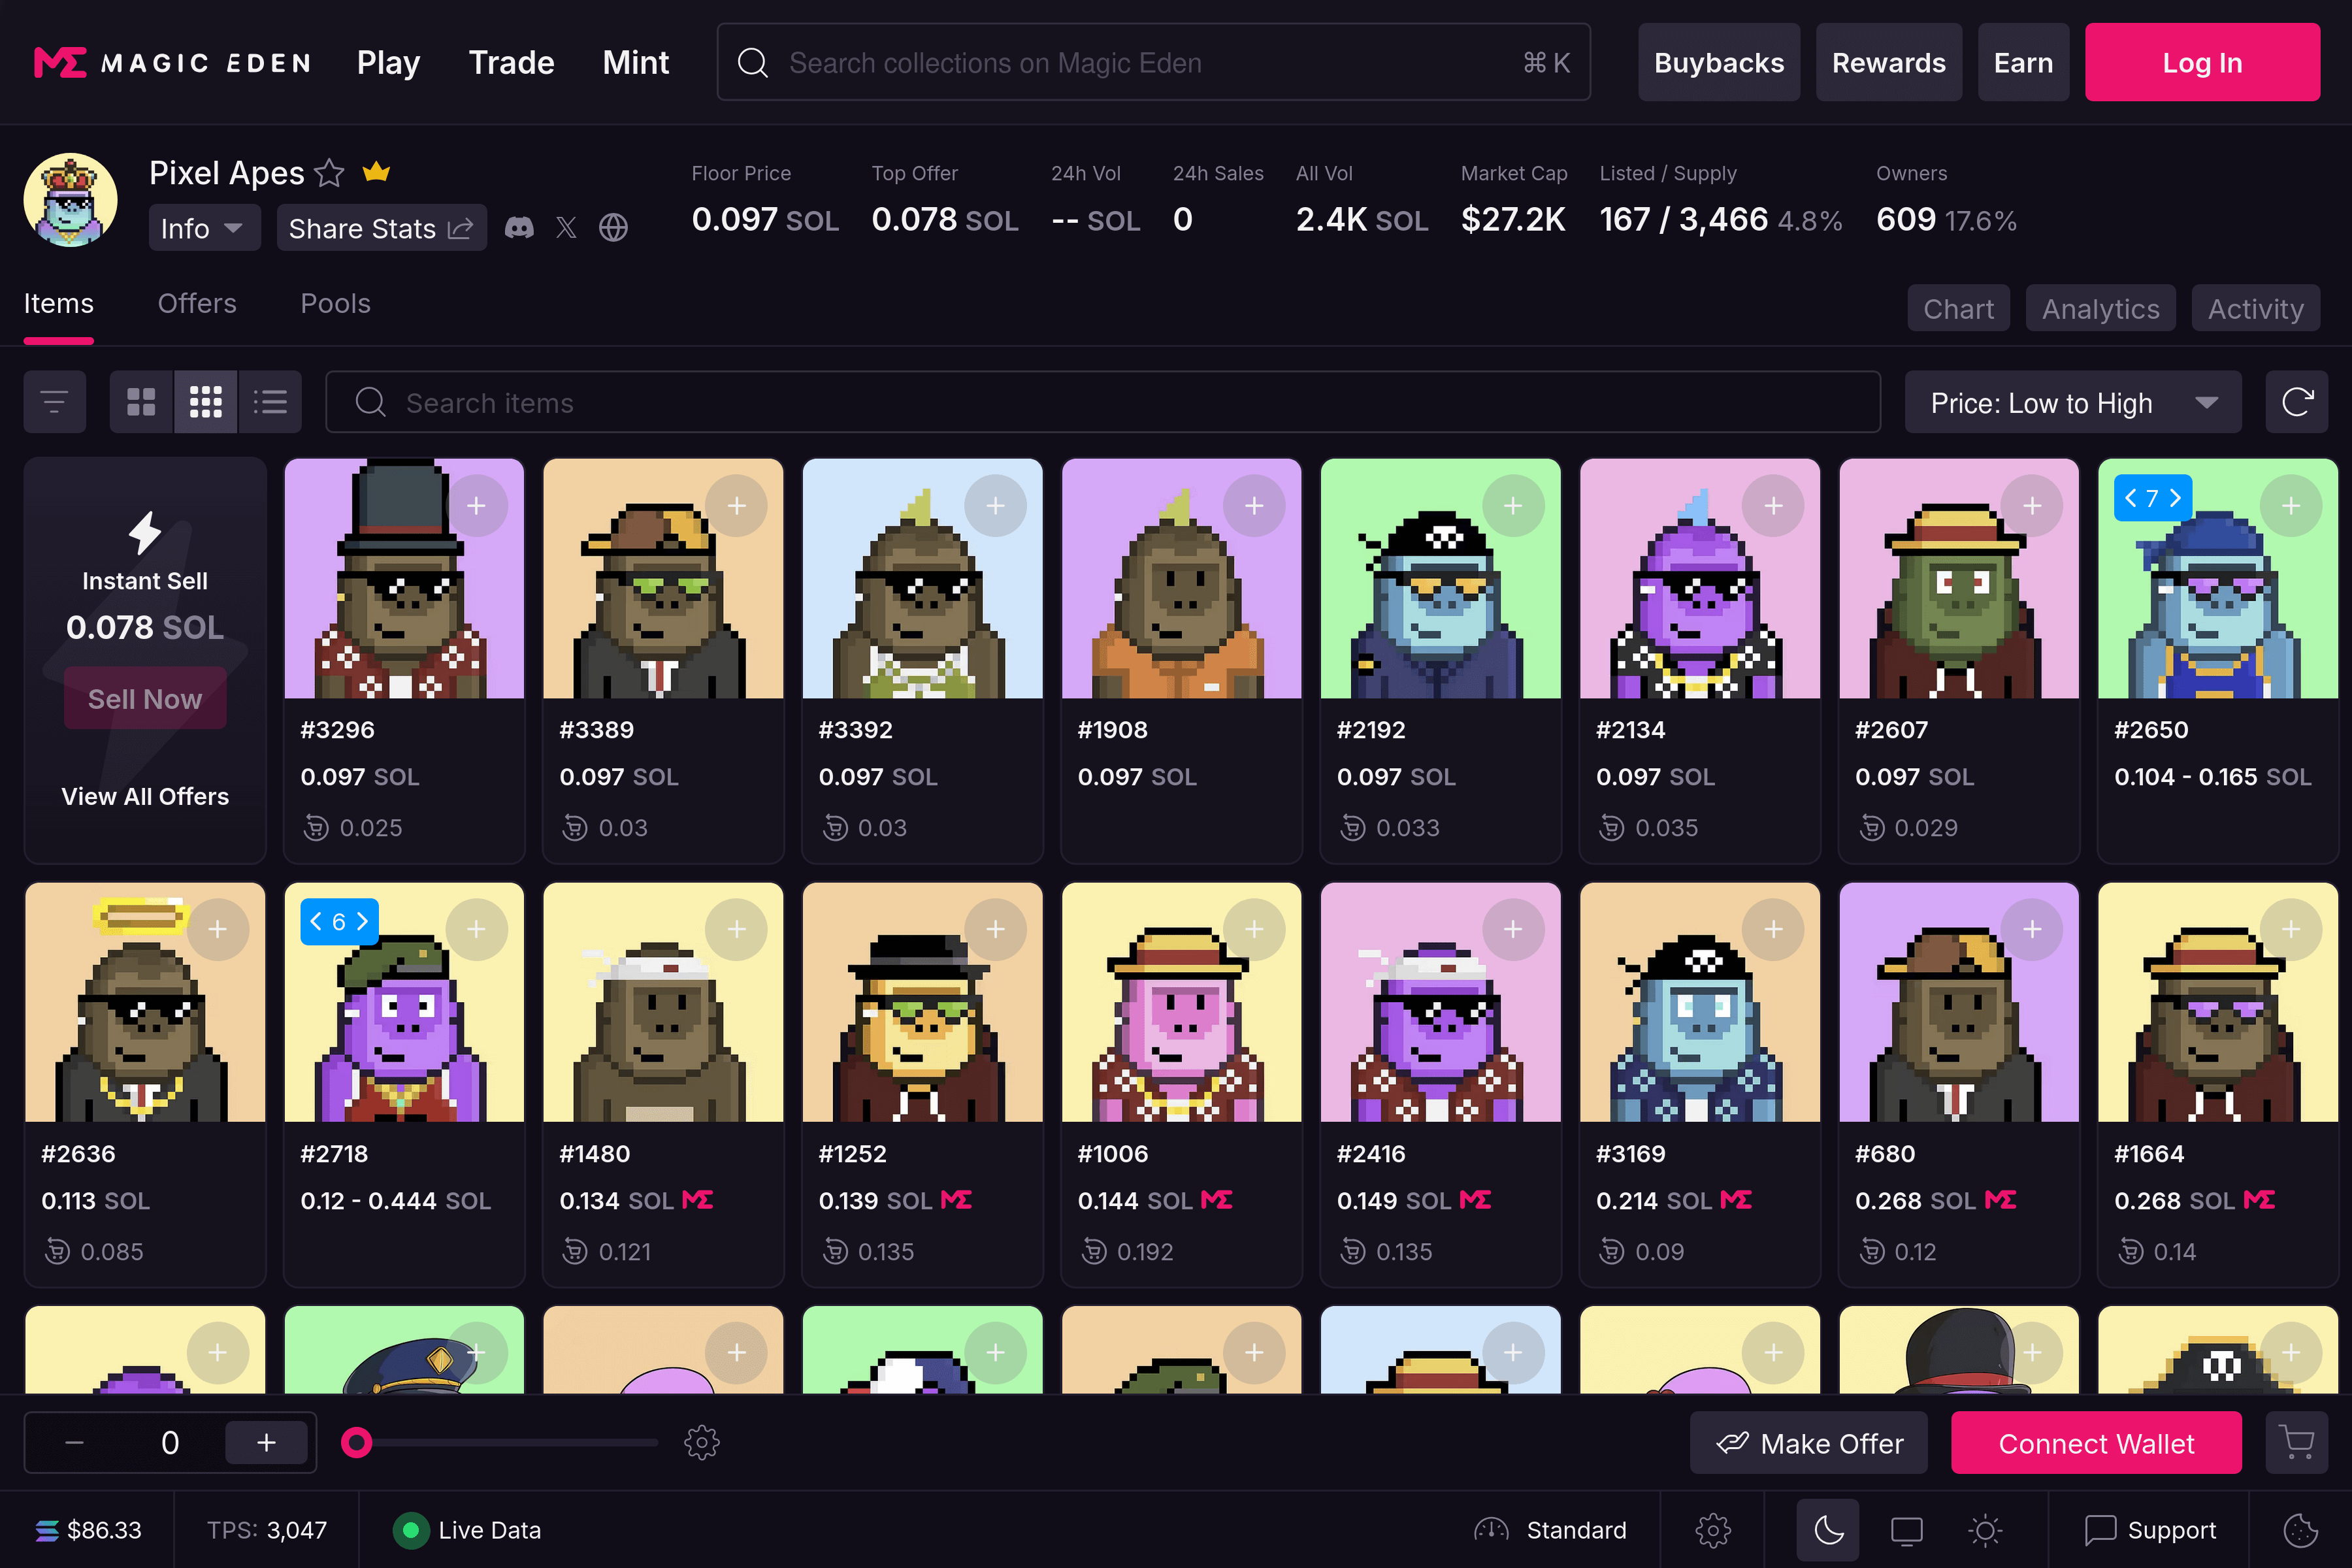Refresh the item listings
Screen dimensions: 2352x1568
coord(2297,401)
